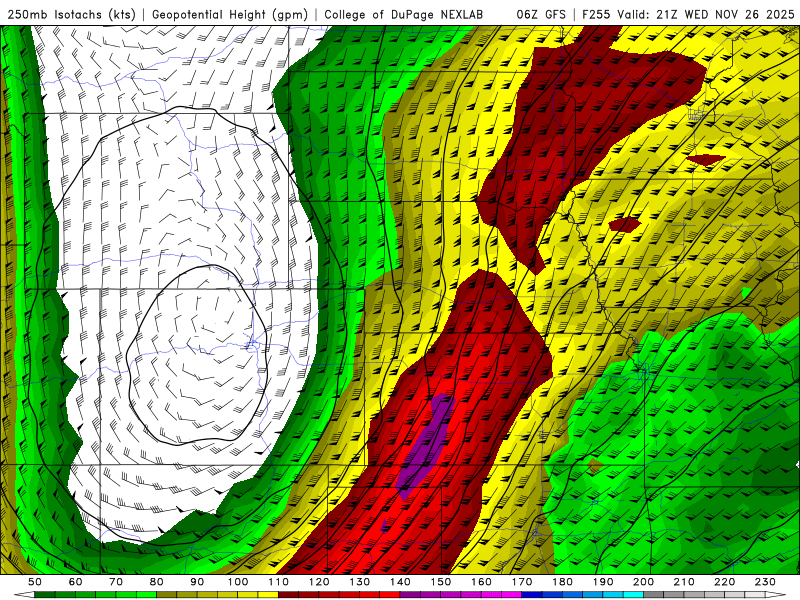Image resolution: width=800 pixels, height=600 pixels.
Task: Click the 'Valid: 21Z WED NOV 26 2025' text
Action: 706,14
